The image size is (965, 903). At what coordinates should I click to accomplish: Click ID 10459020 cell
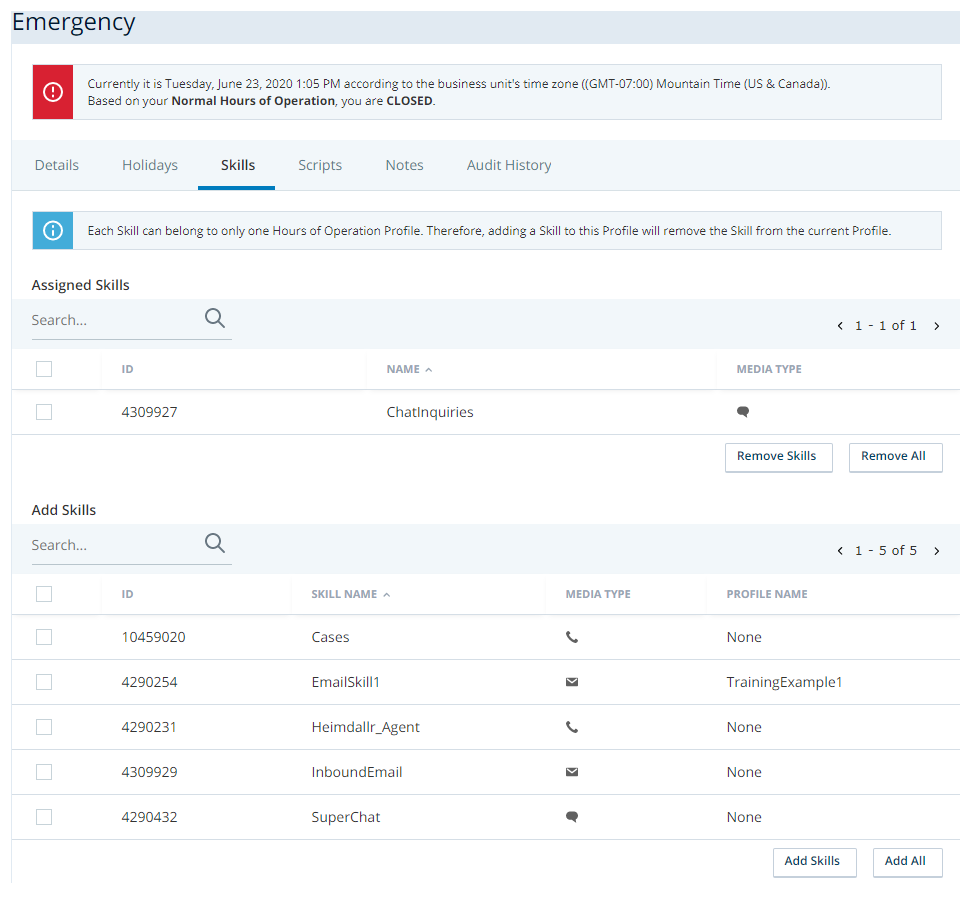pos(153,637)
